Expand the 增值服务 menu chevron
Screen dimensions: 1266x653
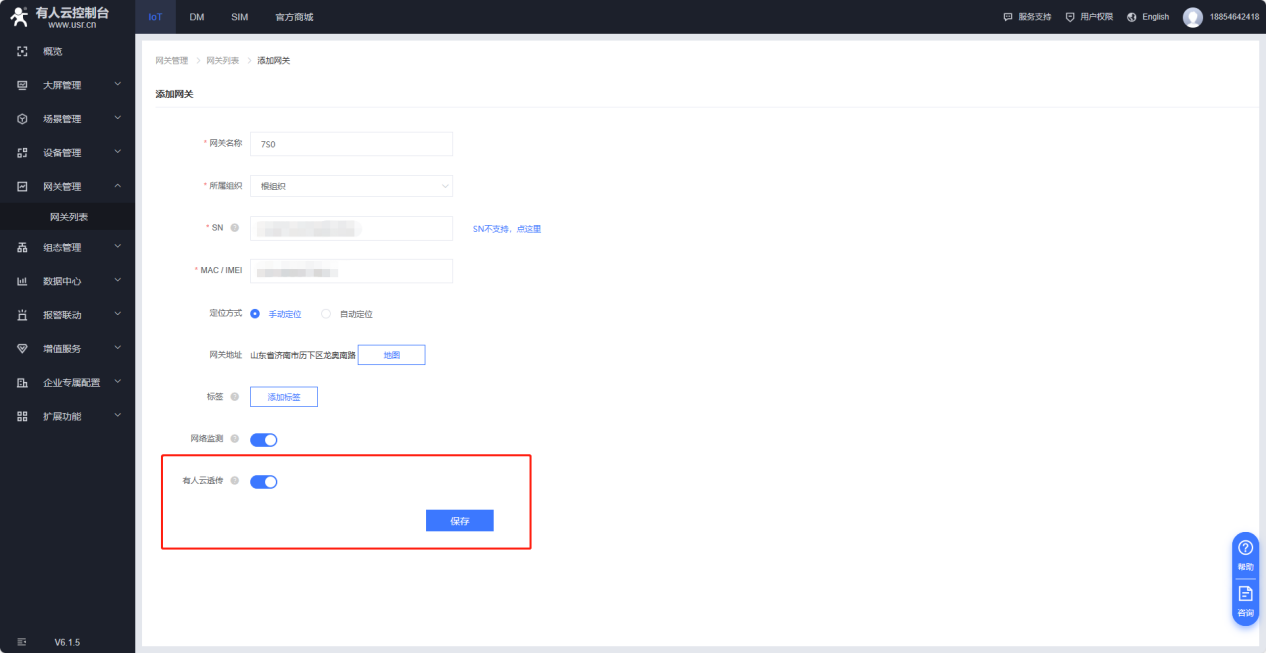point(118,348)
